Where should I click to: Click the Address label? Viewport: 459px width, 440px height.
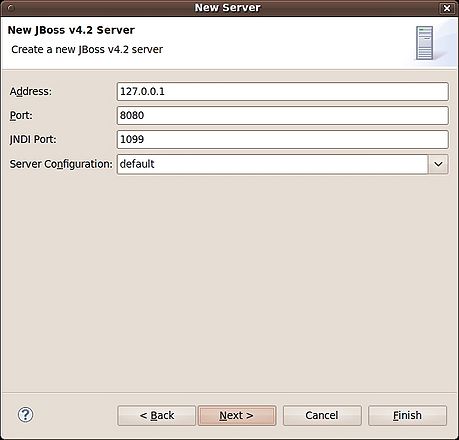[31, 91]
